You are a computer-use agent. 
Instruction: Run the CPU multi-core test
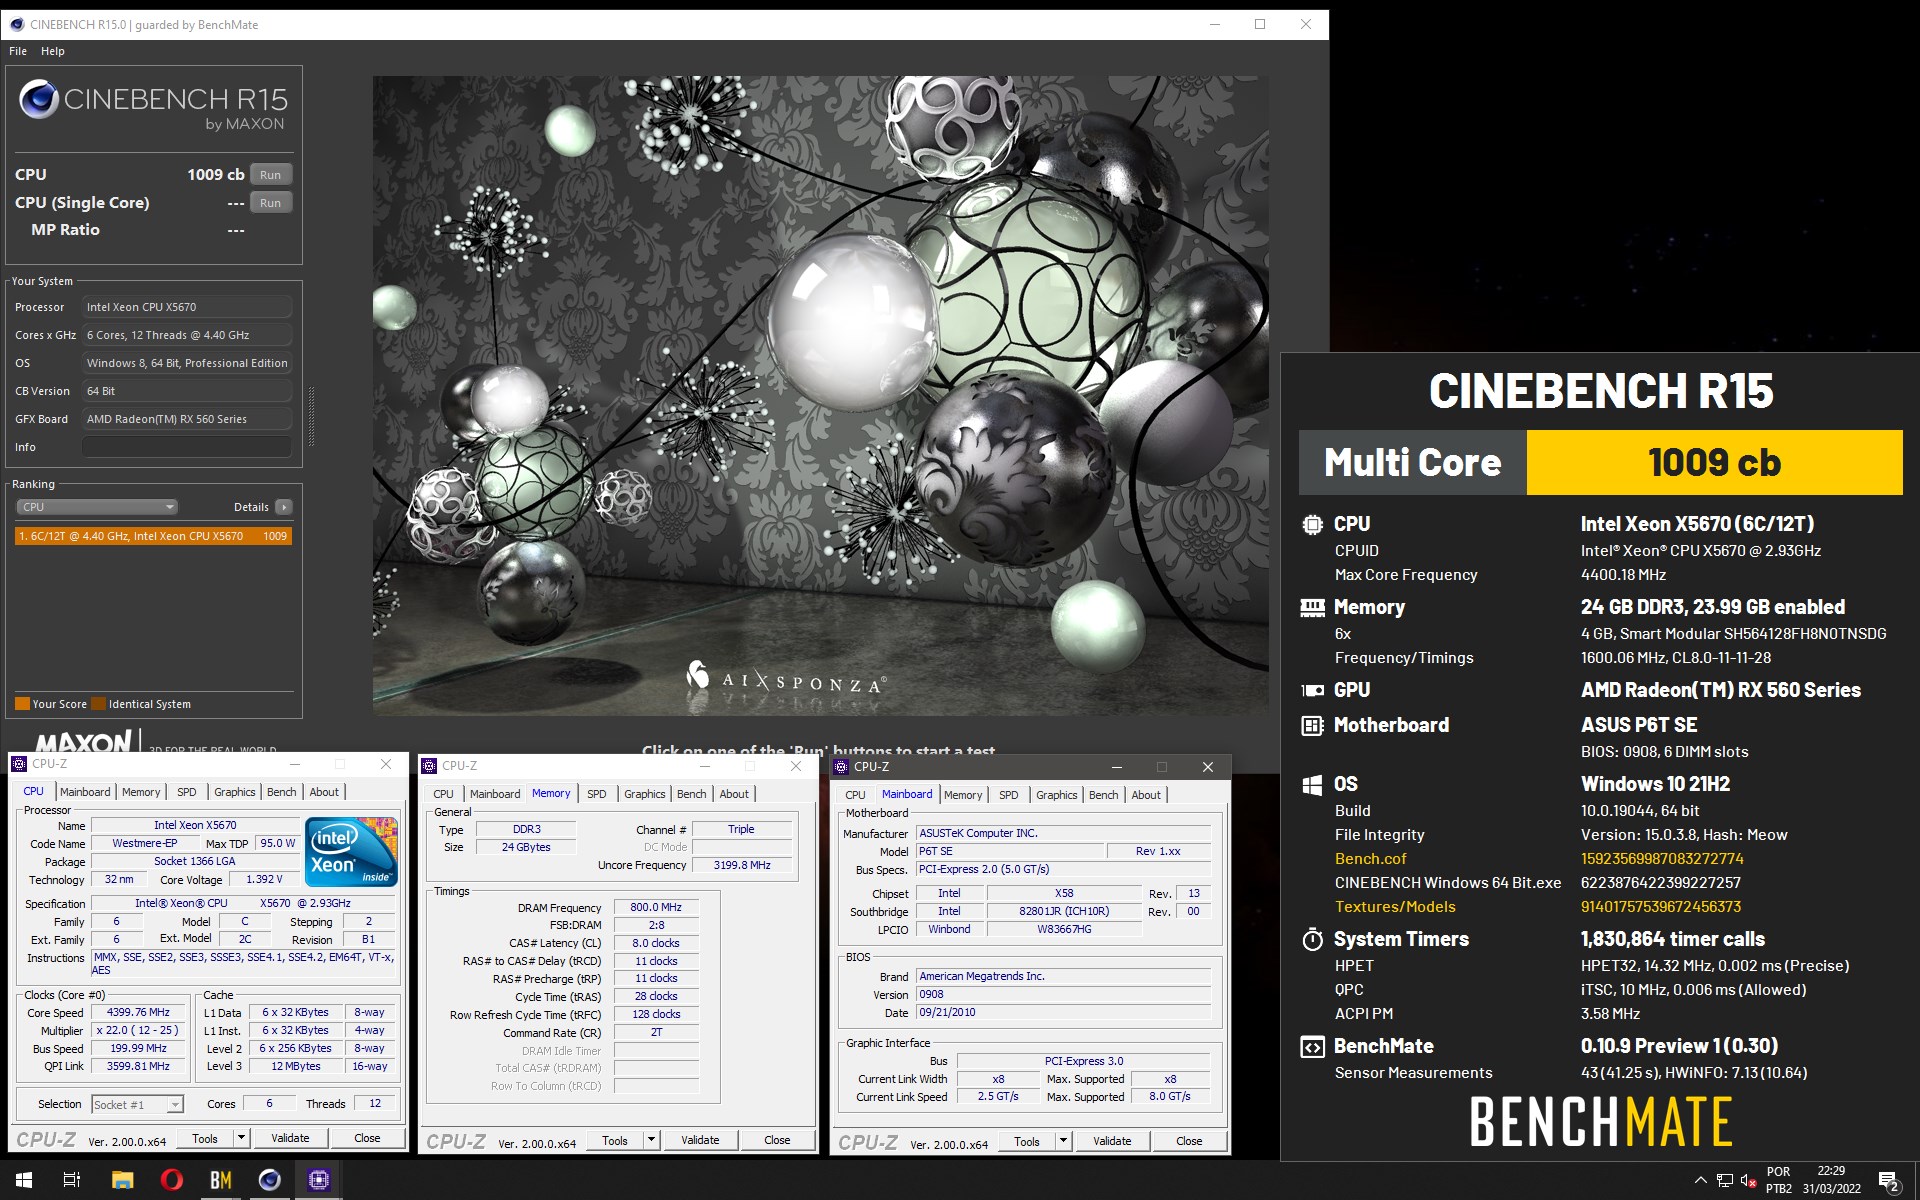pos(271,175)
